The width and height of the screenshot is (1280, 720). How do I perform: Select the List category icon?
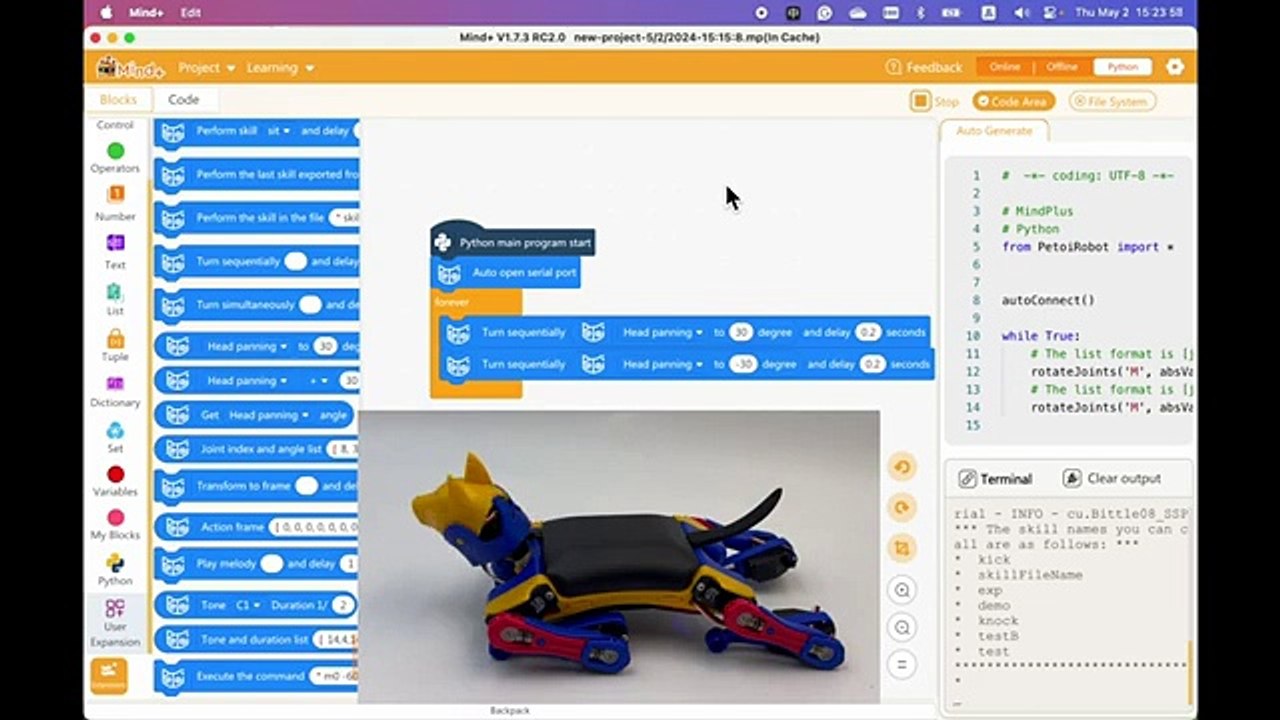[x=115, y=292]
